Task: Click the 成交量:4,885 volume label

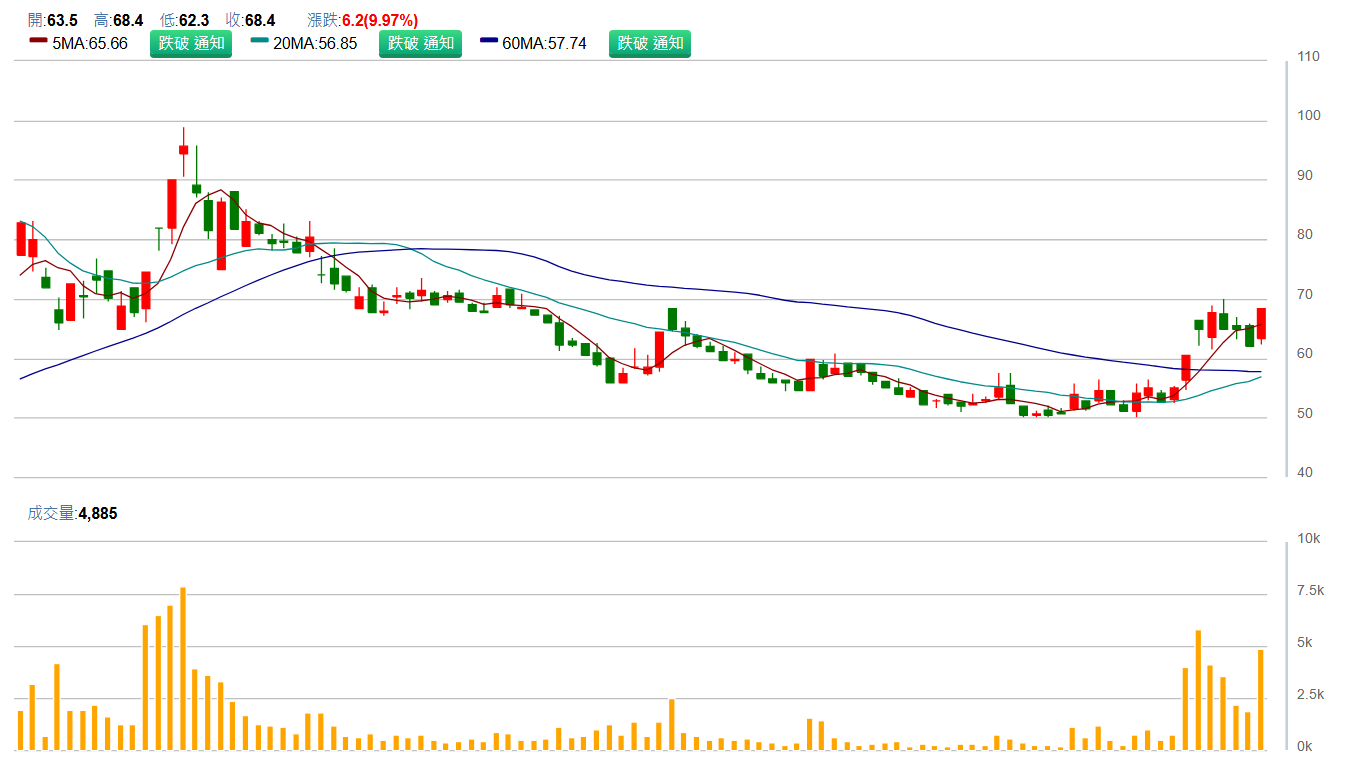Action: tap(72, 513)
